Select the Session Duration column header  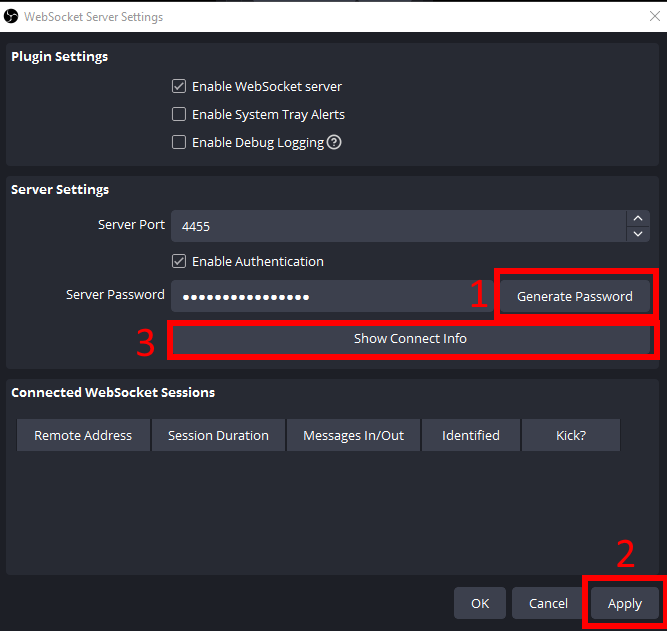point(218,436)
